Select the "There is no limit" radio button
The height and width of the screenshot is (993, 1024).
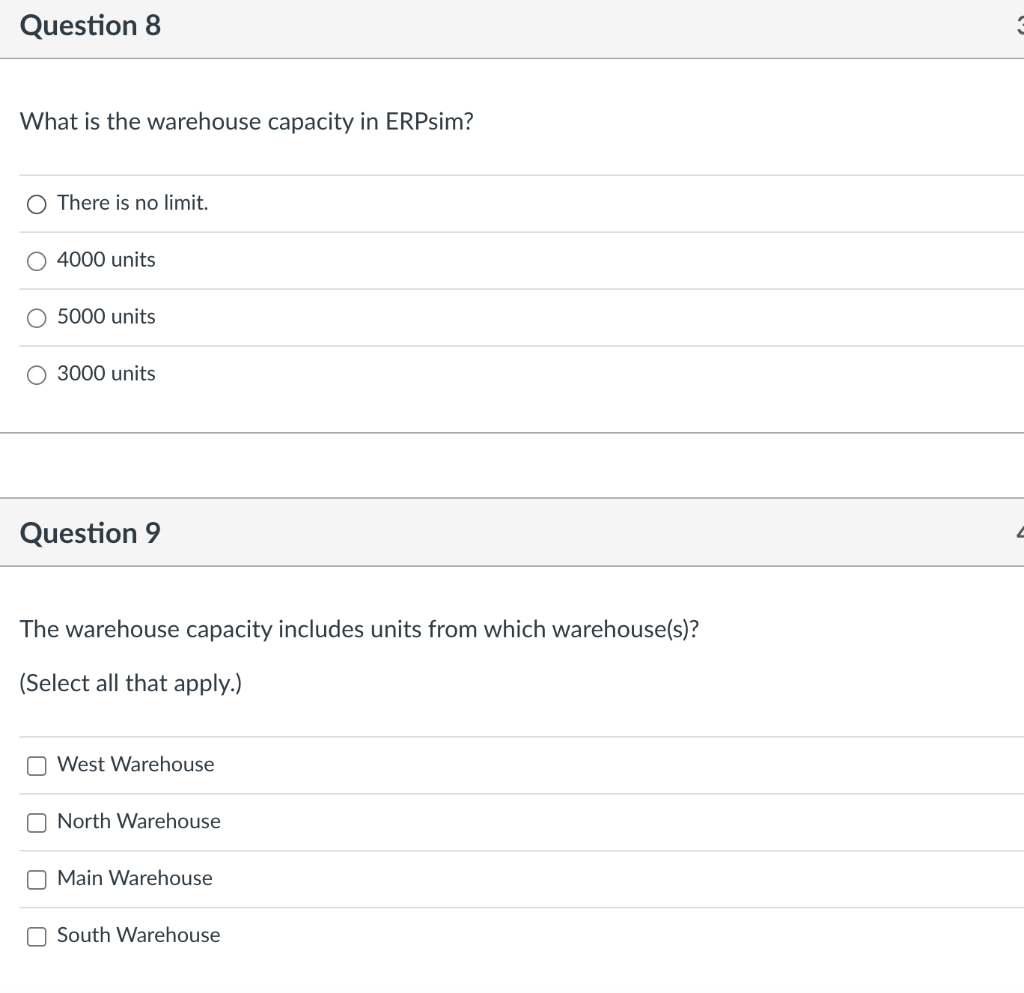pos(36,203)
